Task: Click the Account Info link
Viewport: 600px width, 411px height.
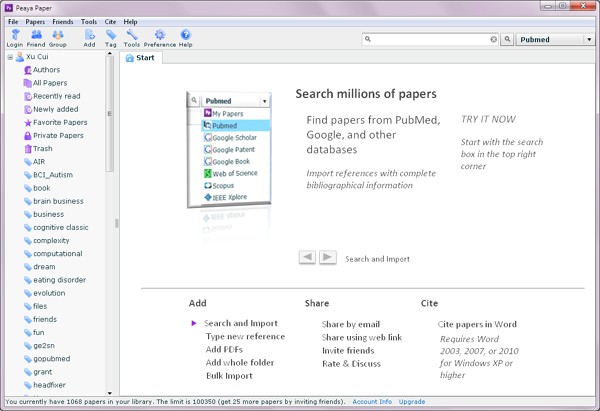Action: point(372,401)
